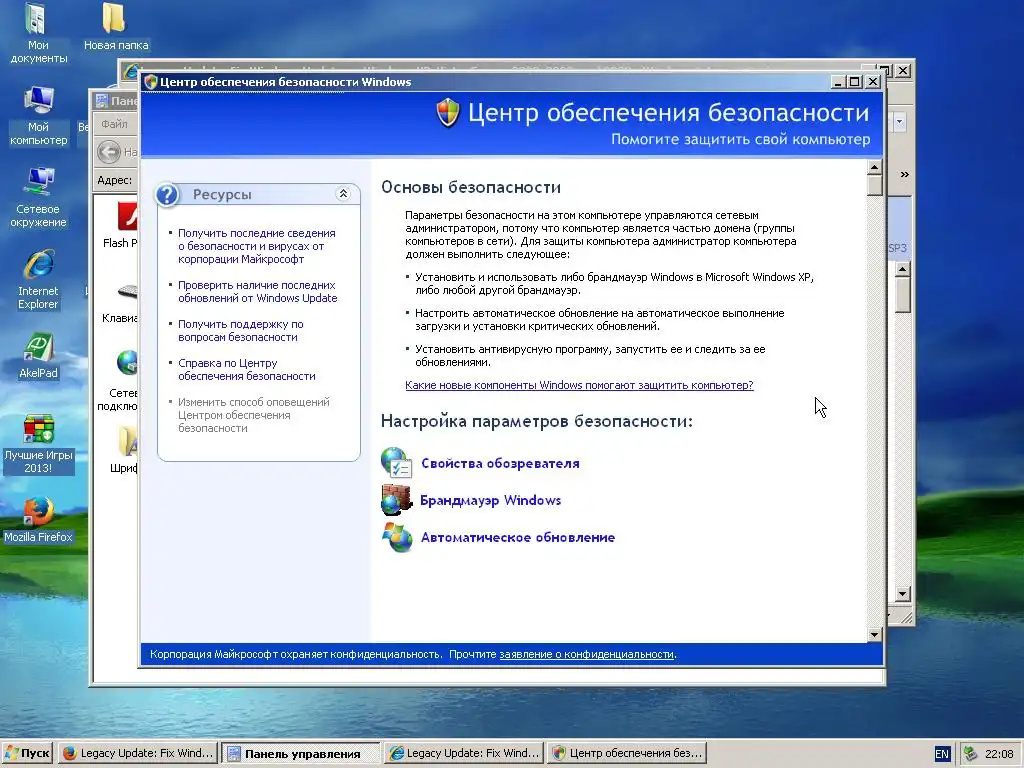1024x768 pixels.
Task: Click the EN language indicator
Action: click(x=942, y=754)
